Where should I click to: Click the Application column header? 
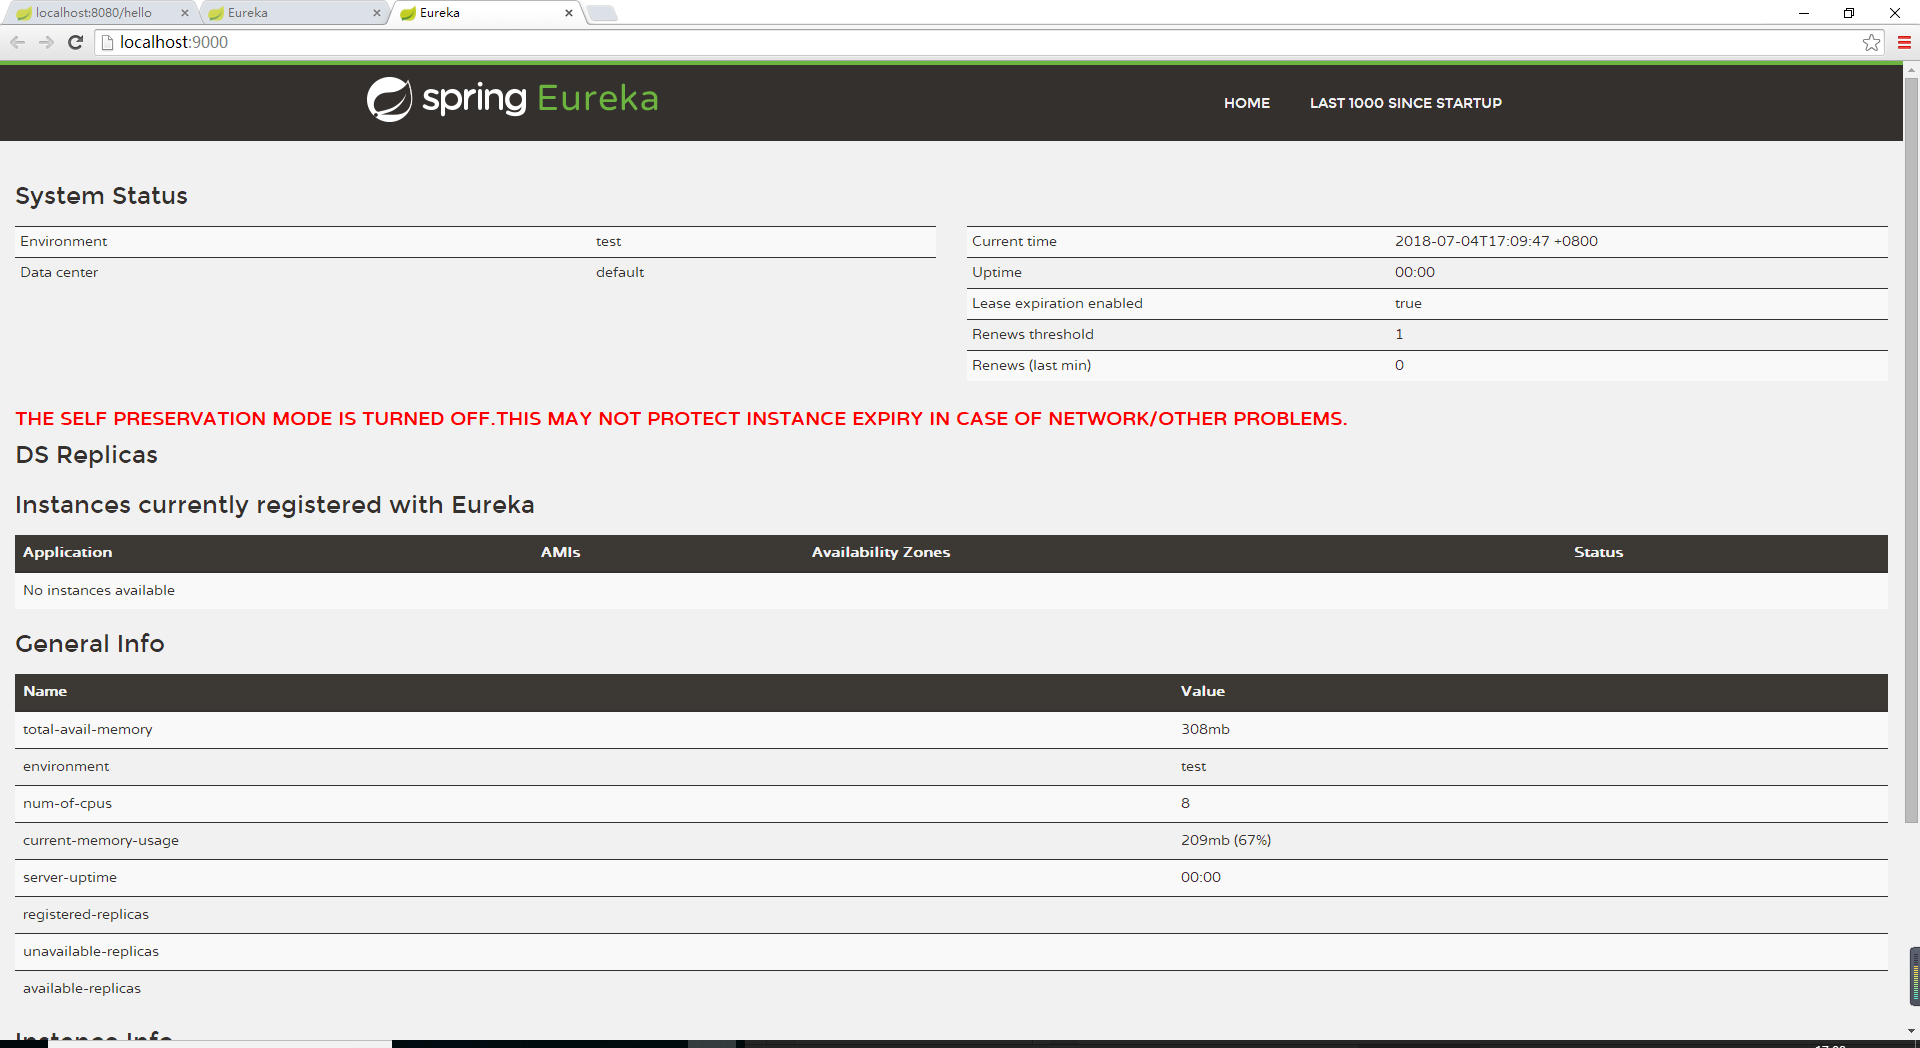point(67,553)
